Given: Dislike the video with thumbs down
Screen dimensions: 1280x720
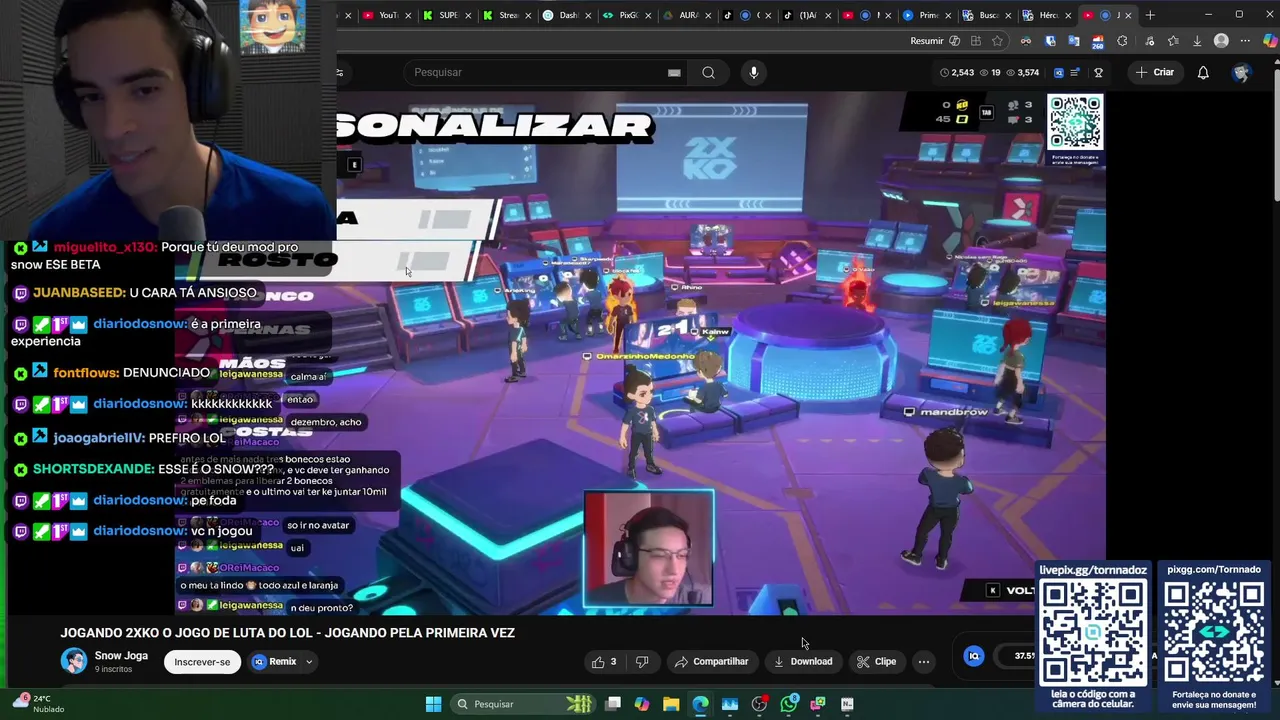Looking at the screenshot, I should (642, 661).
